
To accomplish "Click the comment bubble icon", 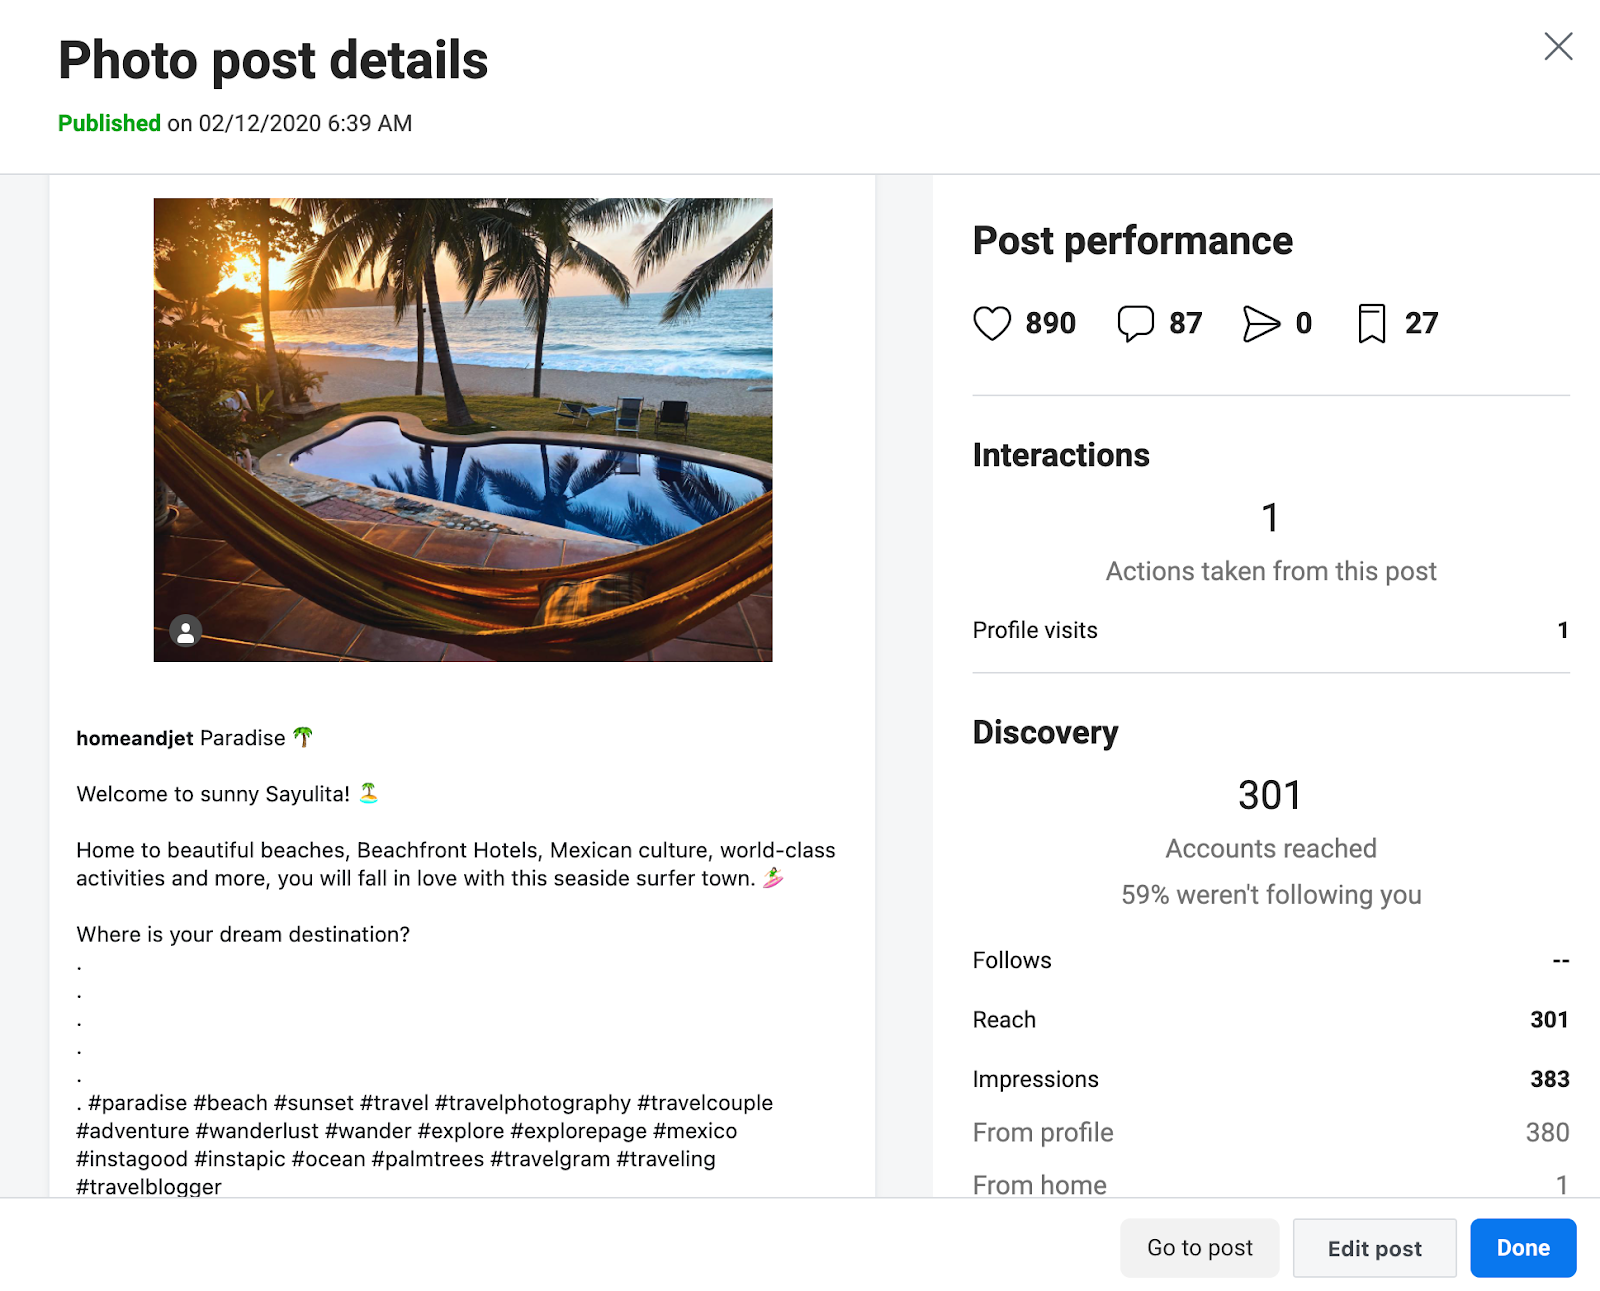I will point(1135,323).
